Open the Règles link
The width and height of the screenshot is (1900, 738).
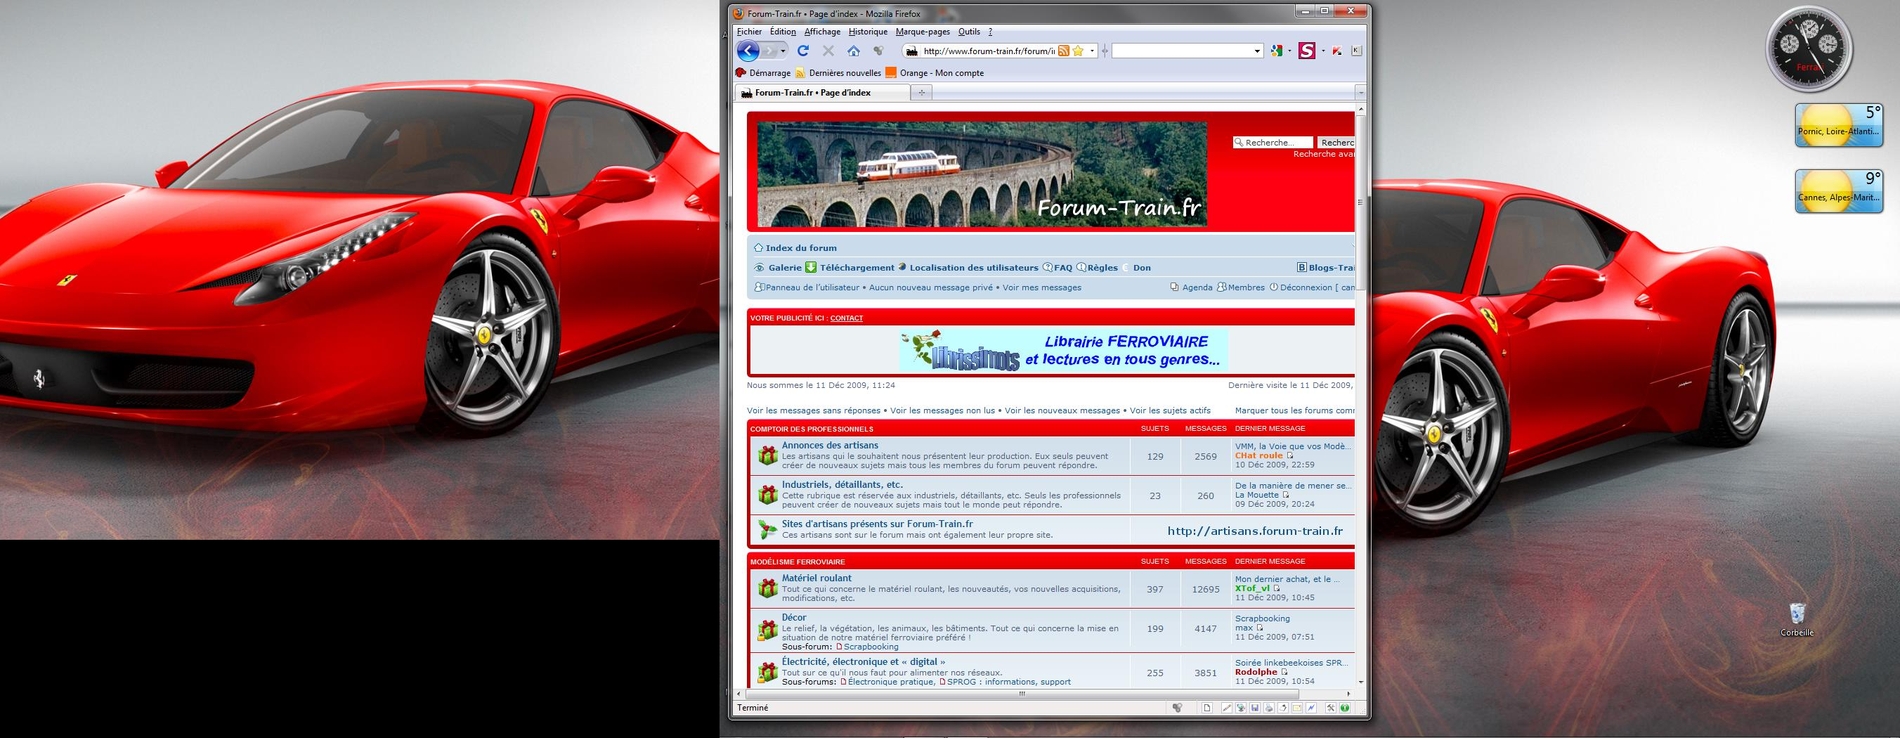pos(1102,267)
